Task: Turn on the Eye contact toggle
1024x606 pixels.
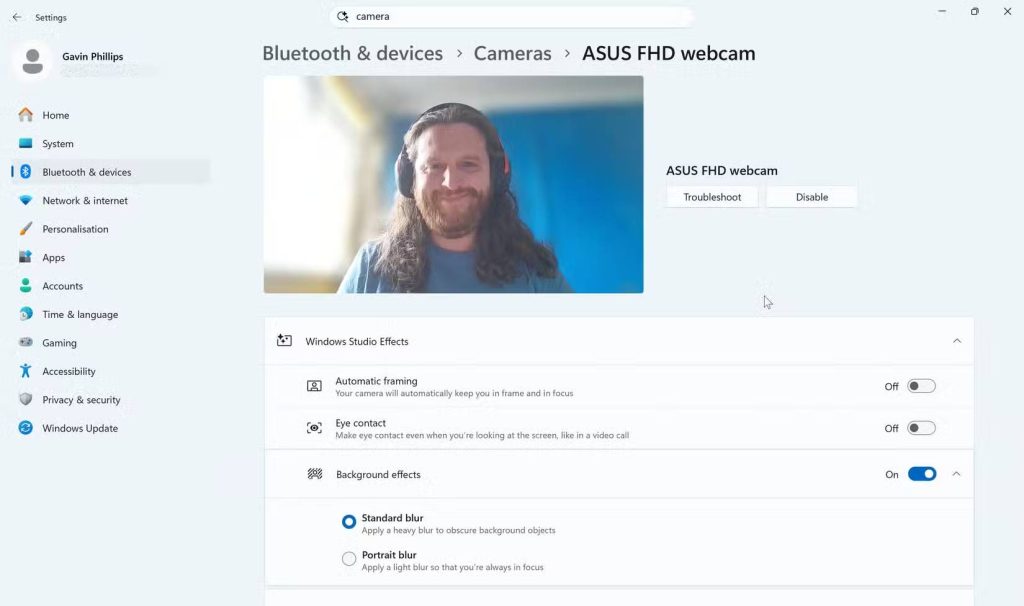Action: pos(921,428)
